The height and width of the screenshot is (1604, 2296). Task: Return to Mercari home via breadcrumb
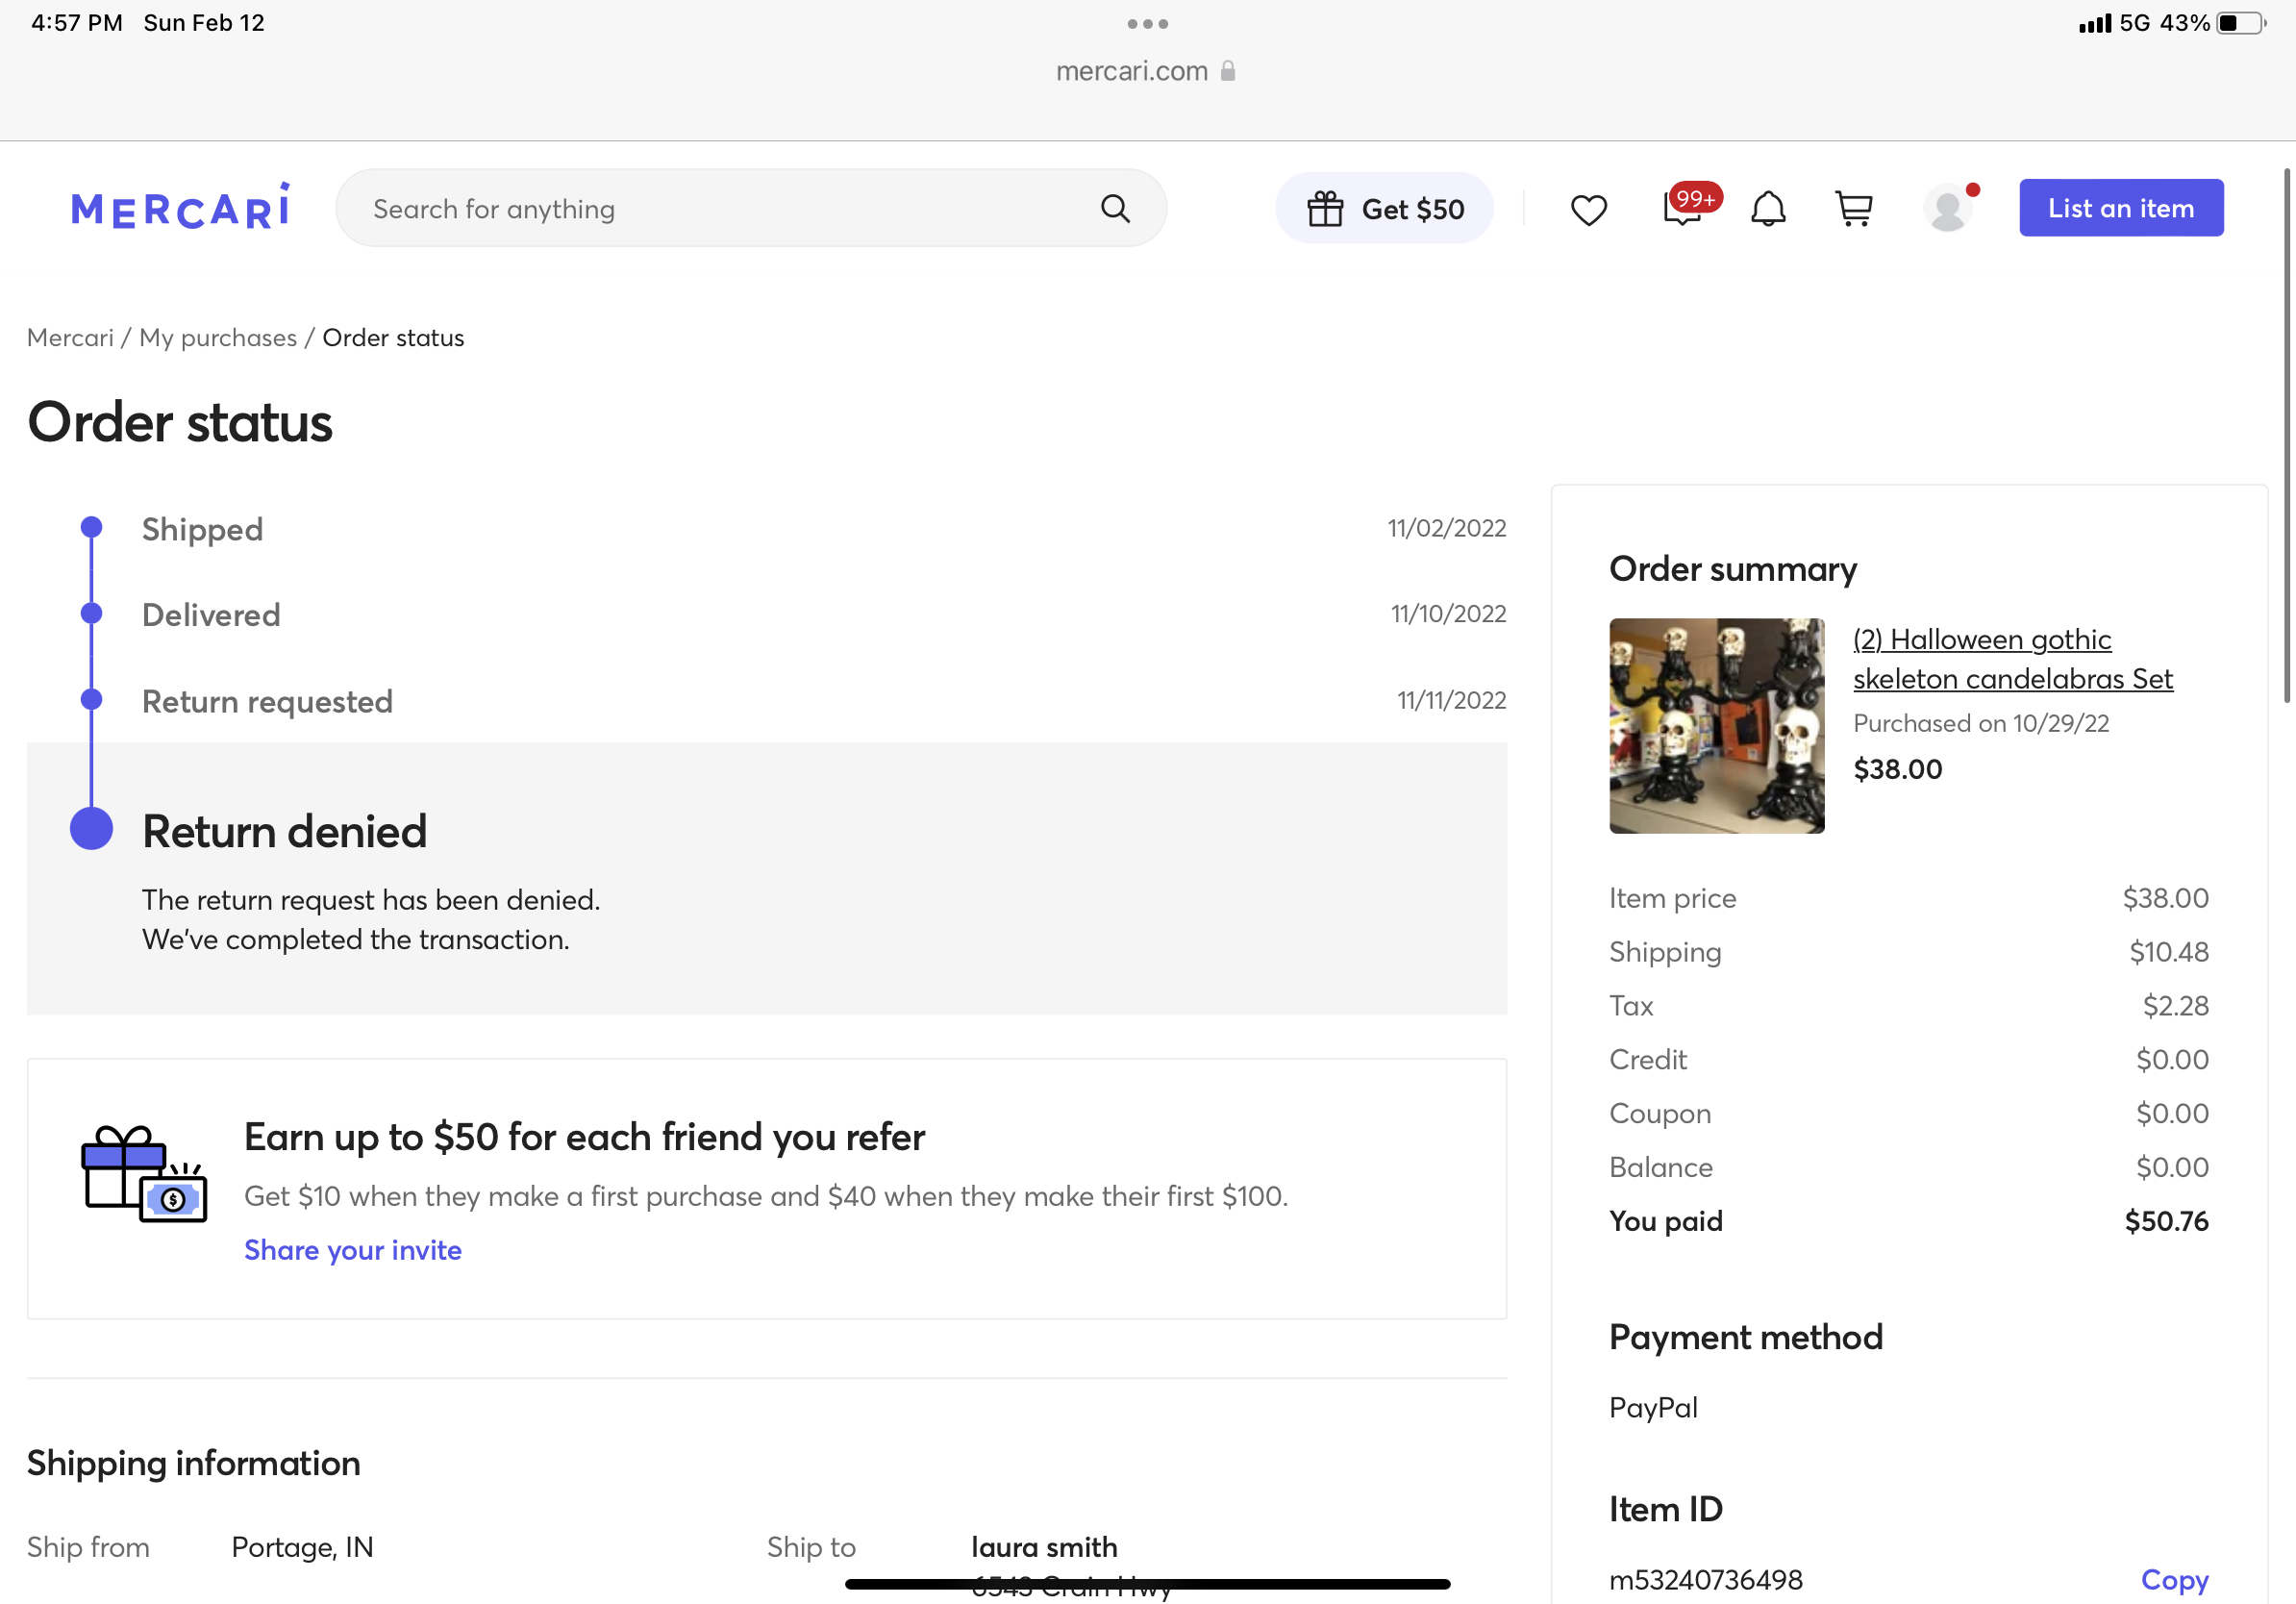[69, 337]
